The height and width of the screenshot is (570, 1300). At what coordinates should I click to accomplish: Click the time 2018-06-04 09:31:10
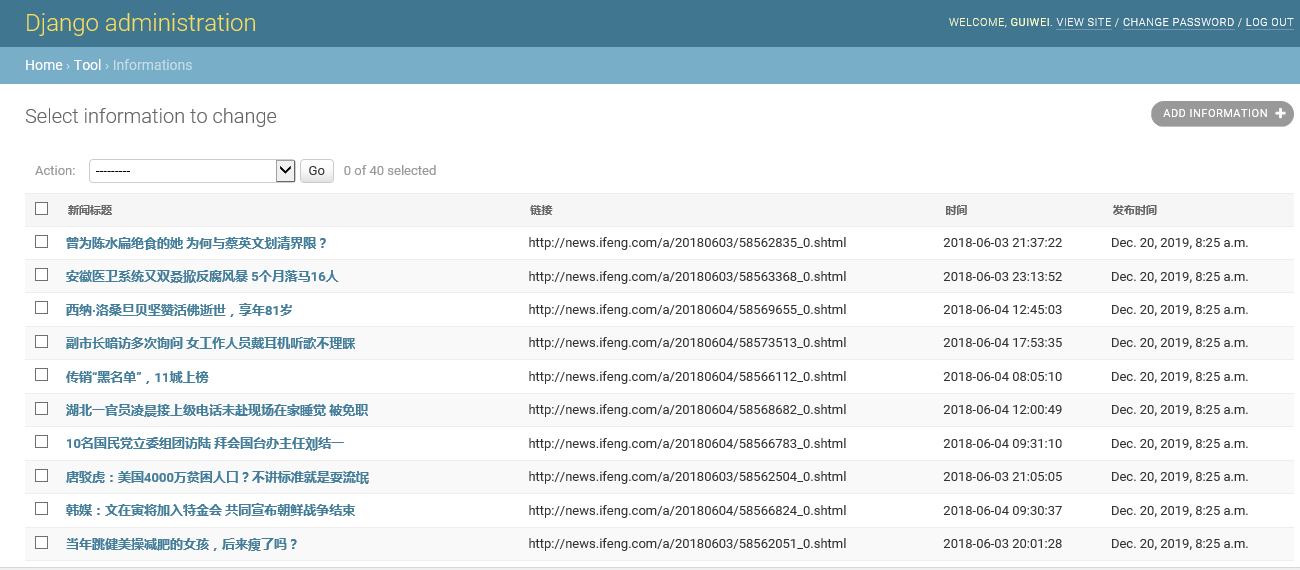[x=1002, y=443]
